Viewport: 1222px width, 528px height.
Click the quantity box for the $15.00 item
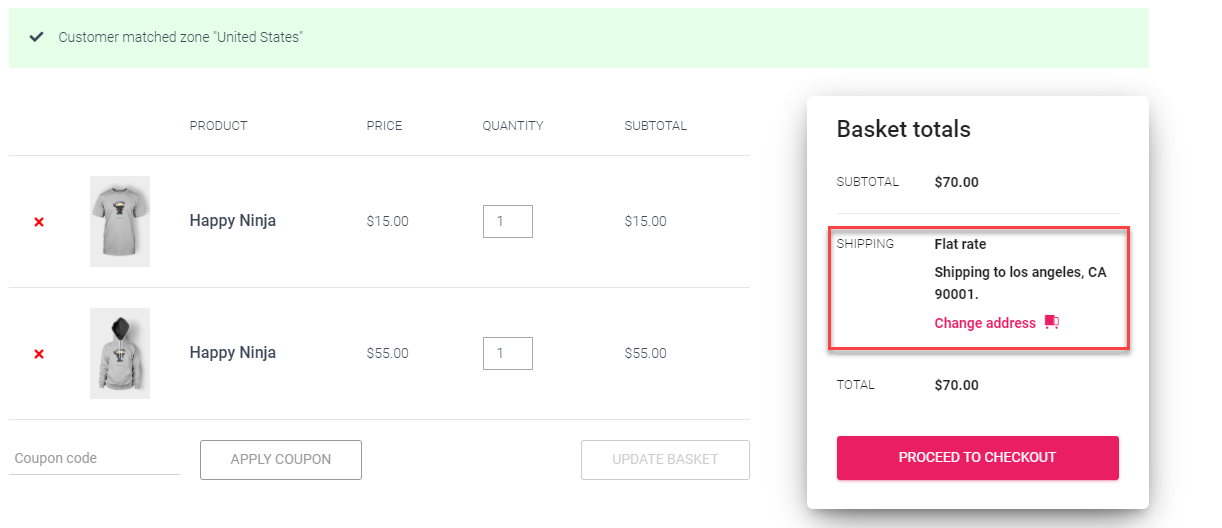[508, 221]
